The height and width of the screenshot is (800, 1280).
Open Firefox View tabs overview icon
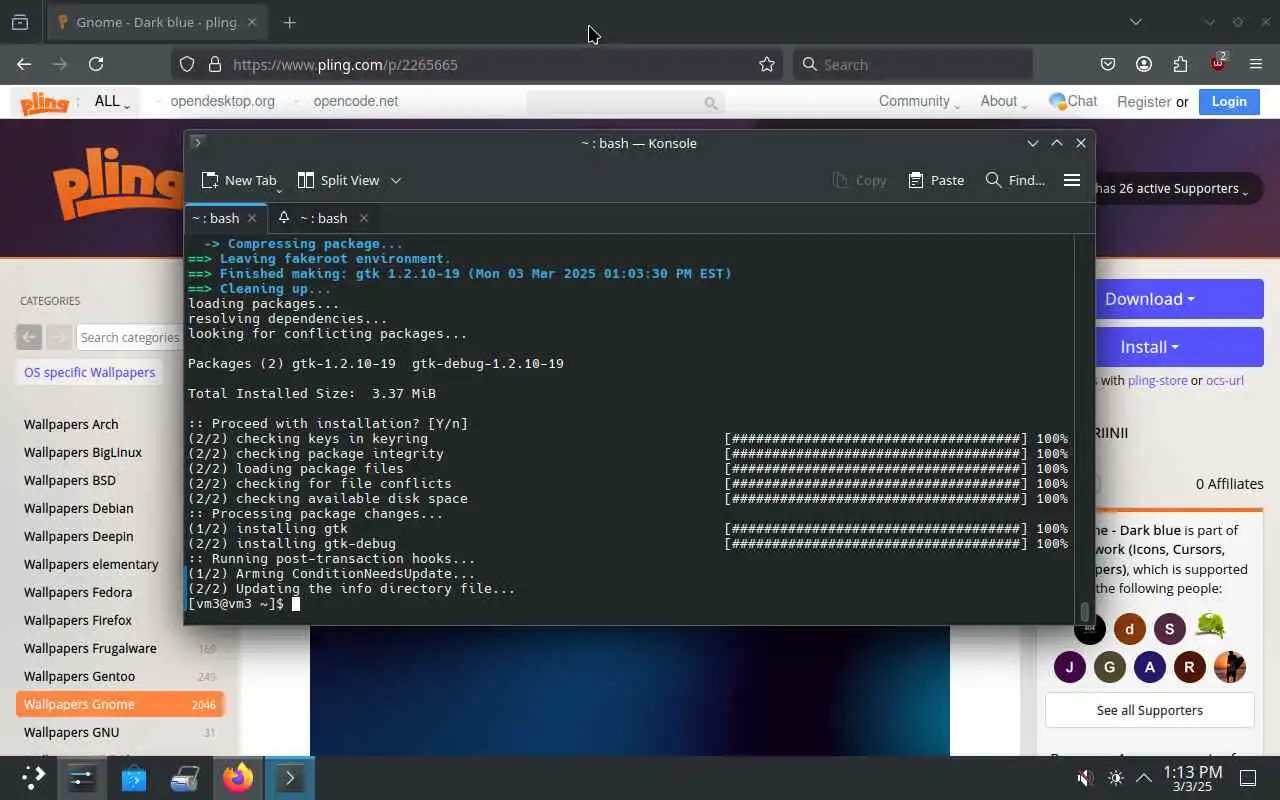20,22
